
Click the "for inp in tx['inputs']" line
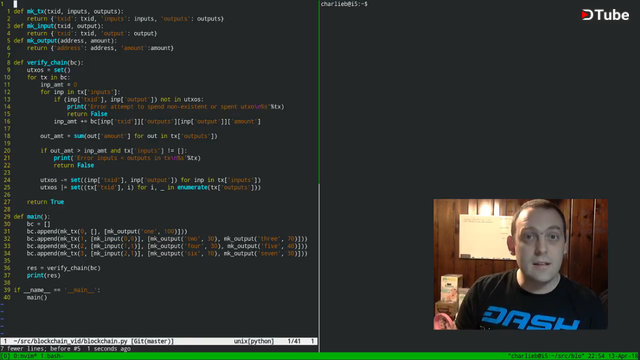click(80, 92)
